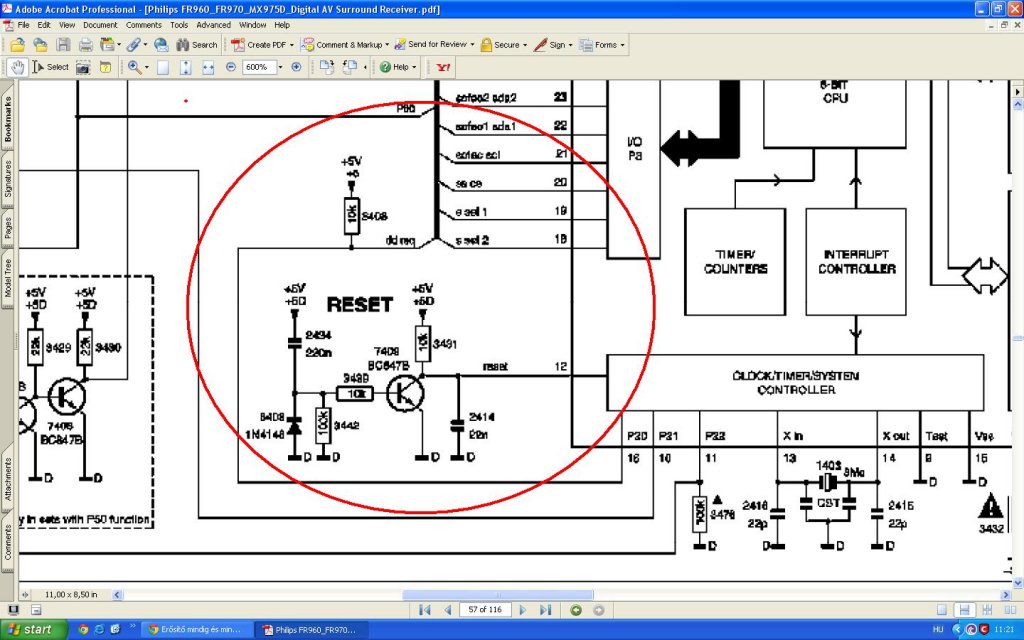
Task: Choose the Select text tool
Action: click(51, 67)
